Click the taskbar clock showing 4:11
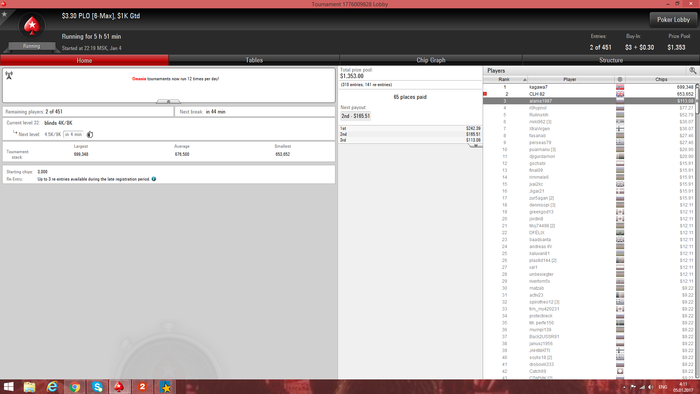Screen dimensions: 700x394 (684, 387)
